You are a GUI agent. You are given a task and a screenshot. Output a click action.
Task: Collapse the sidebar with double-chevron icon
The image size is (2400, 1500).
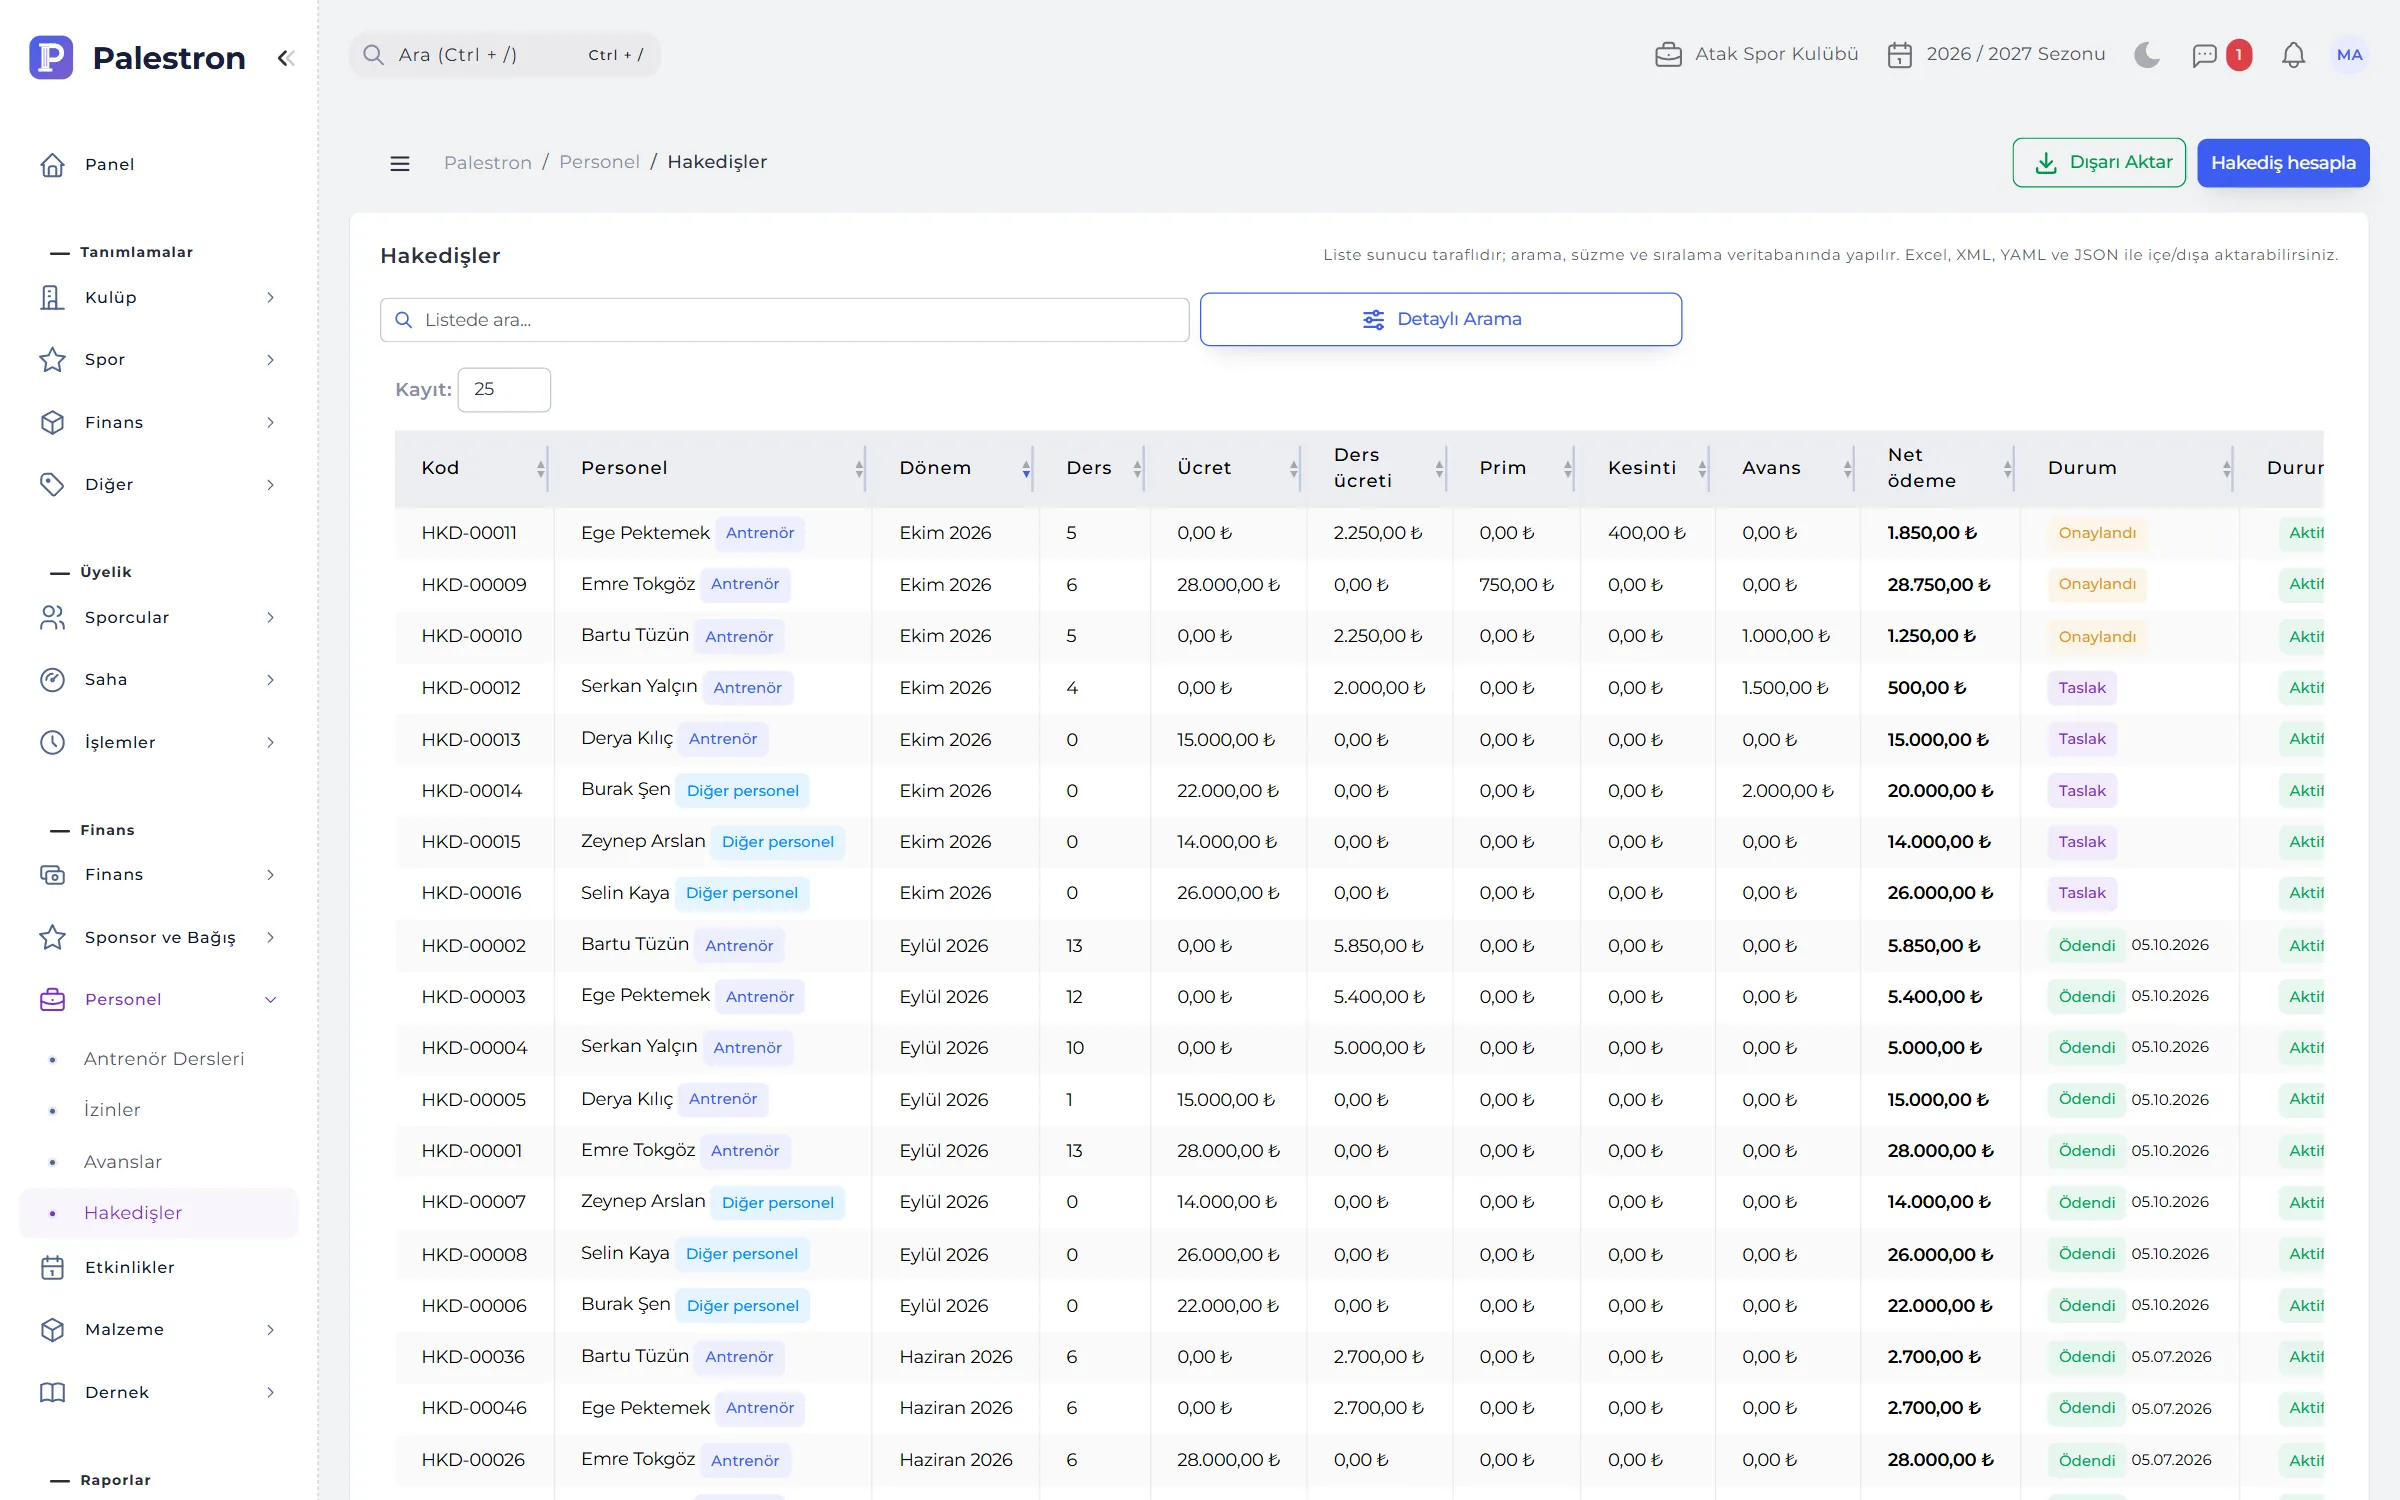286,58
